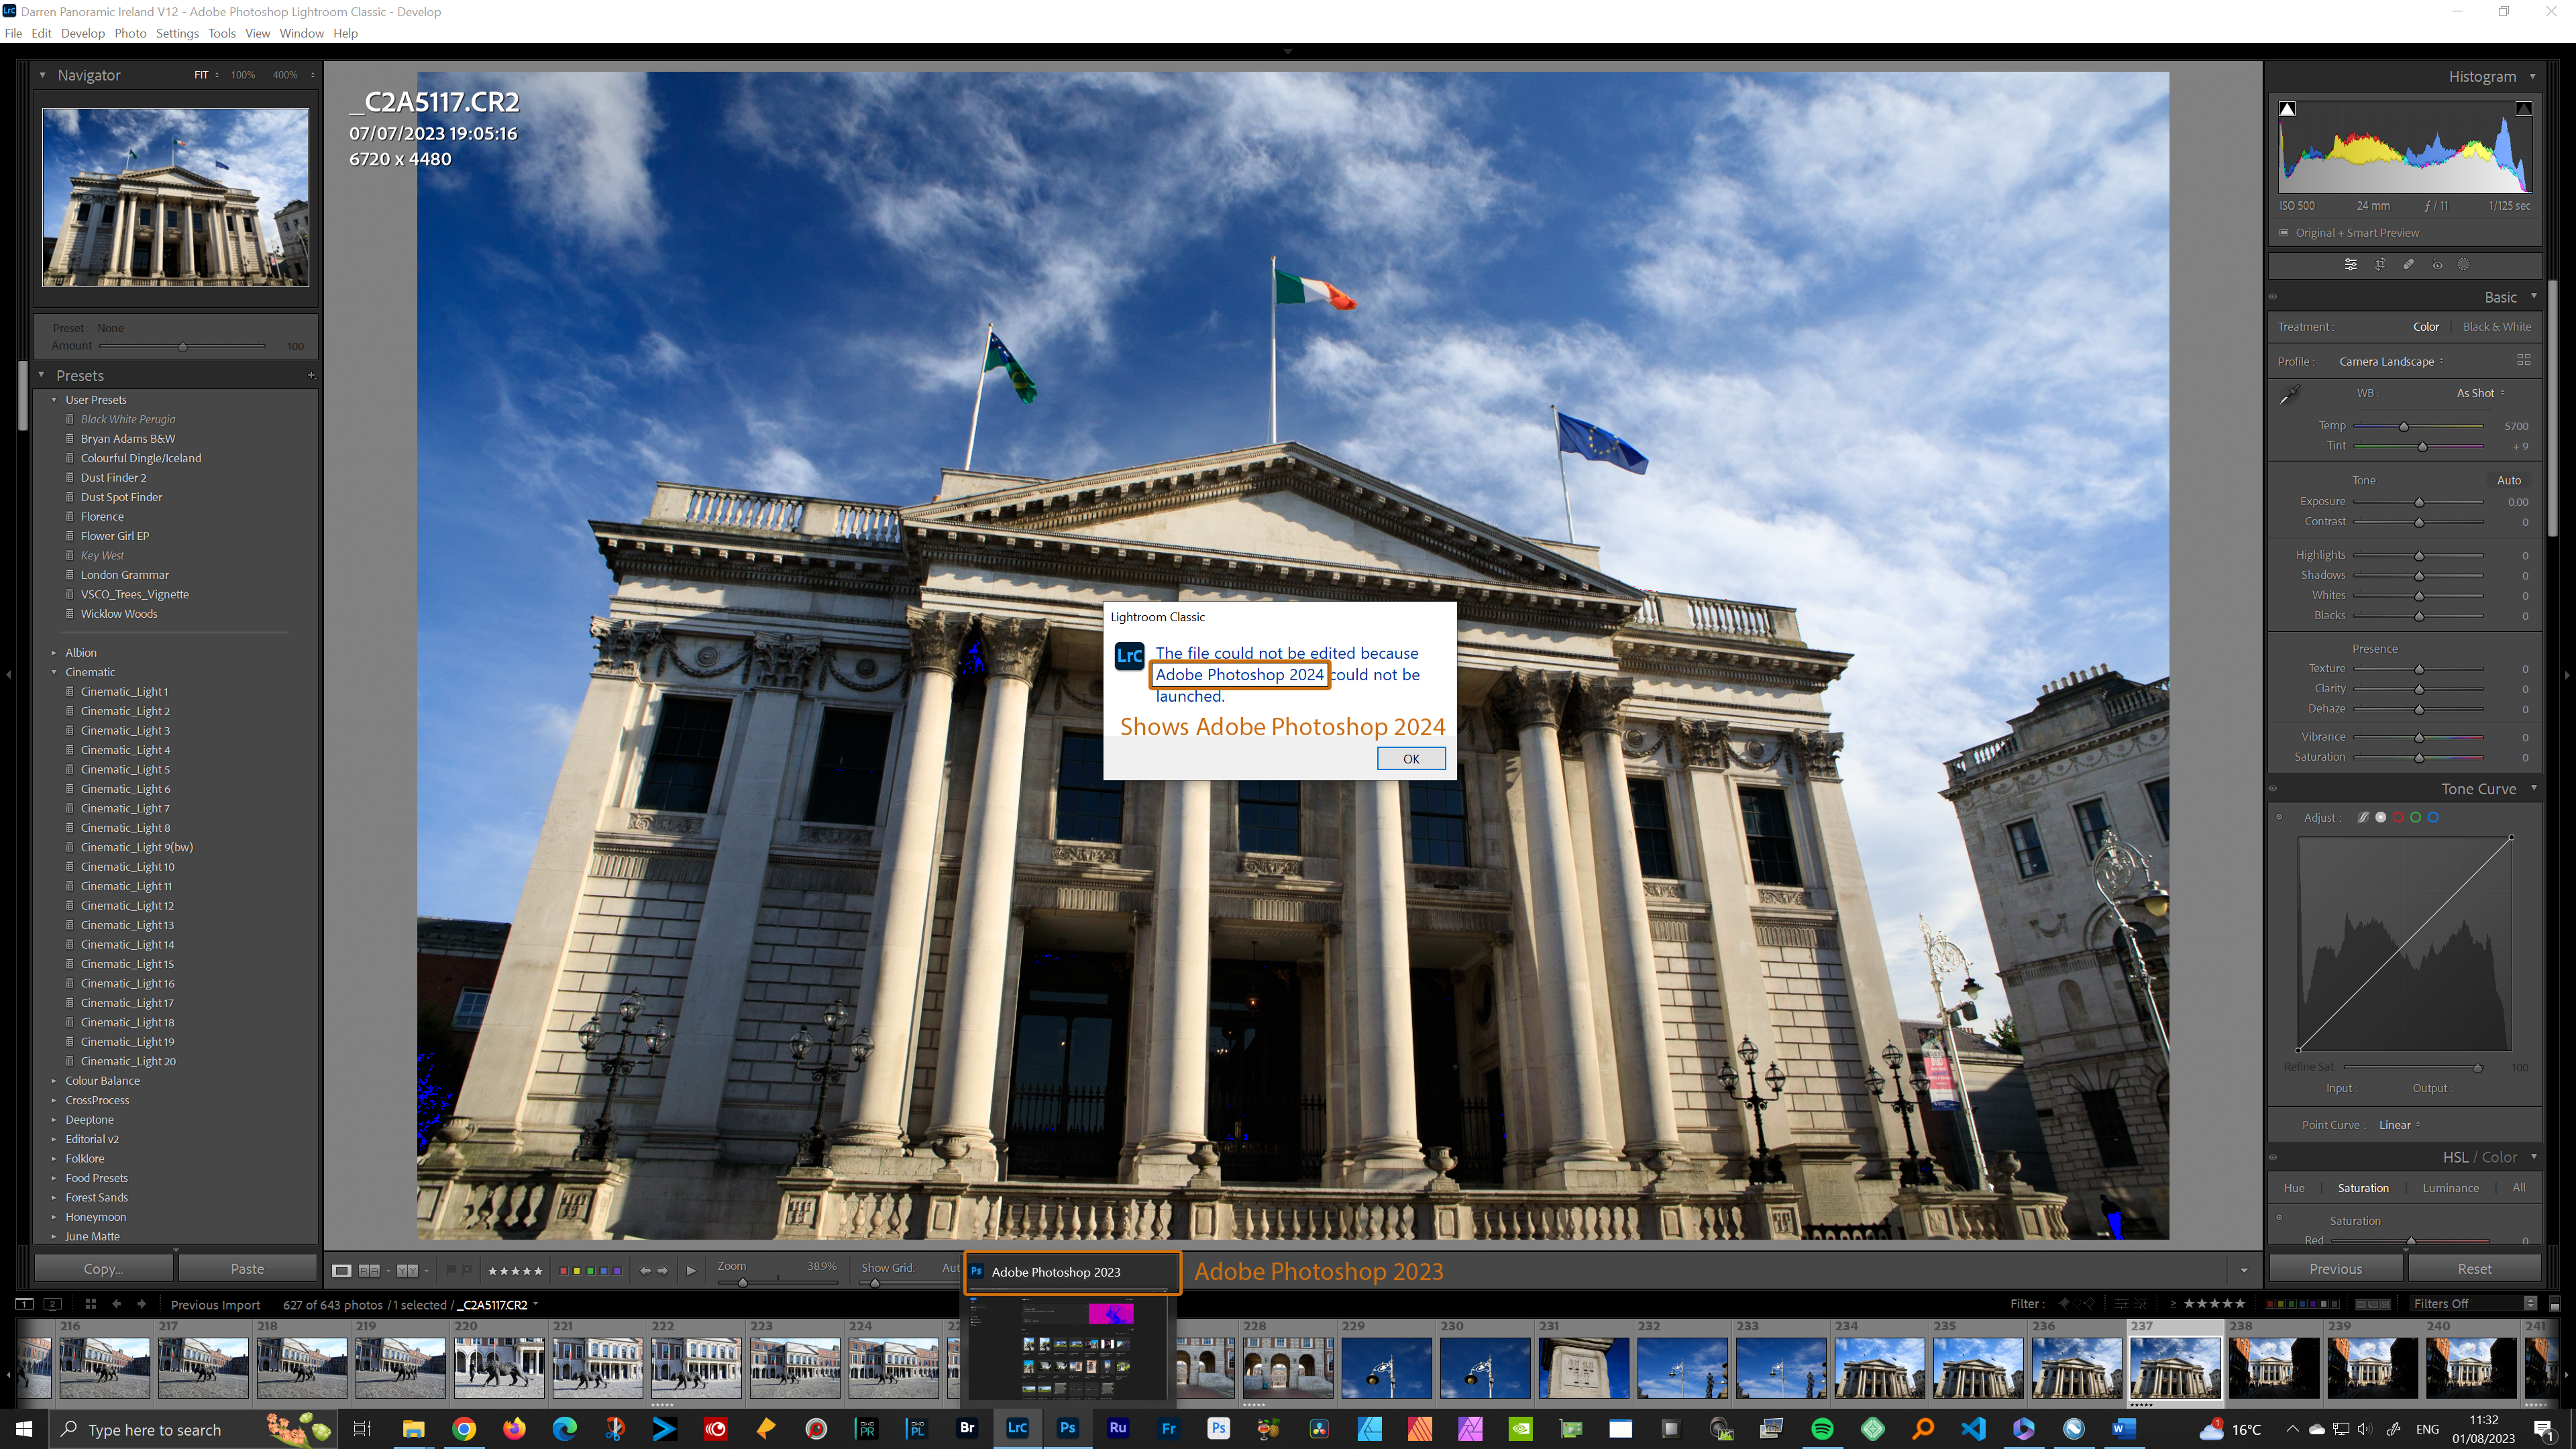This screenshot has height=1449, width=2576.
Task: Select the Red Eye correction tool
Action: (2437, 265)
